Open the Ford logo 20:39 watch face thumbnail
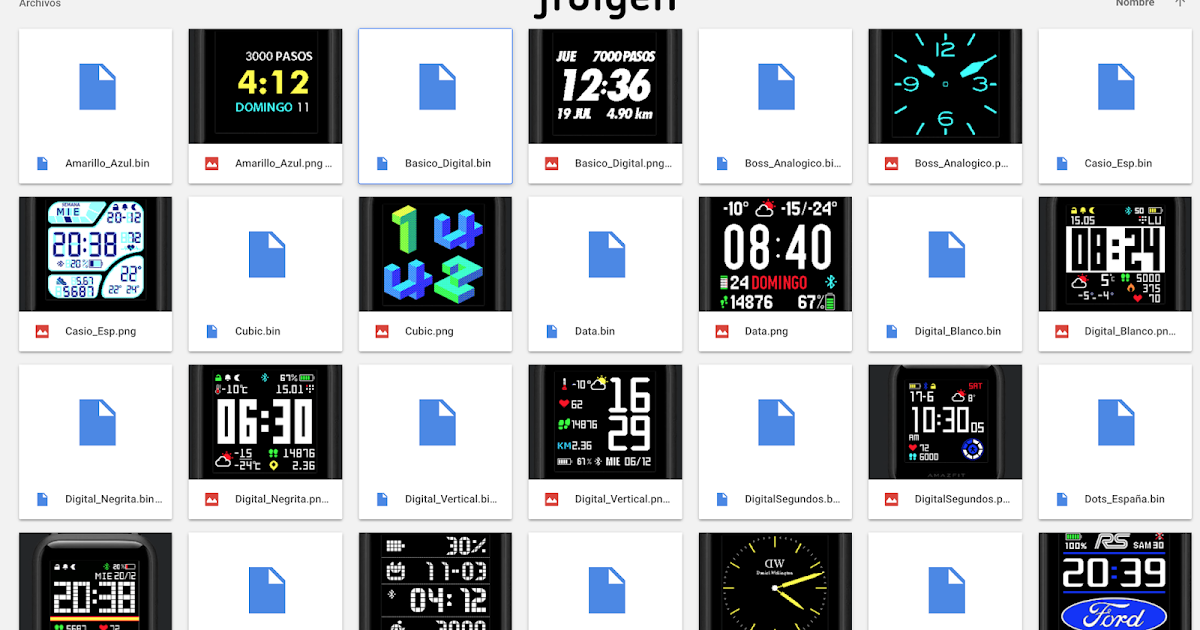 click(x=1115, y=581)
